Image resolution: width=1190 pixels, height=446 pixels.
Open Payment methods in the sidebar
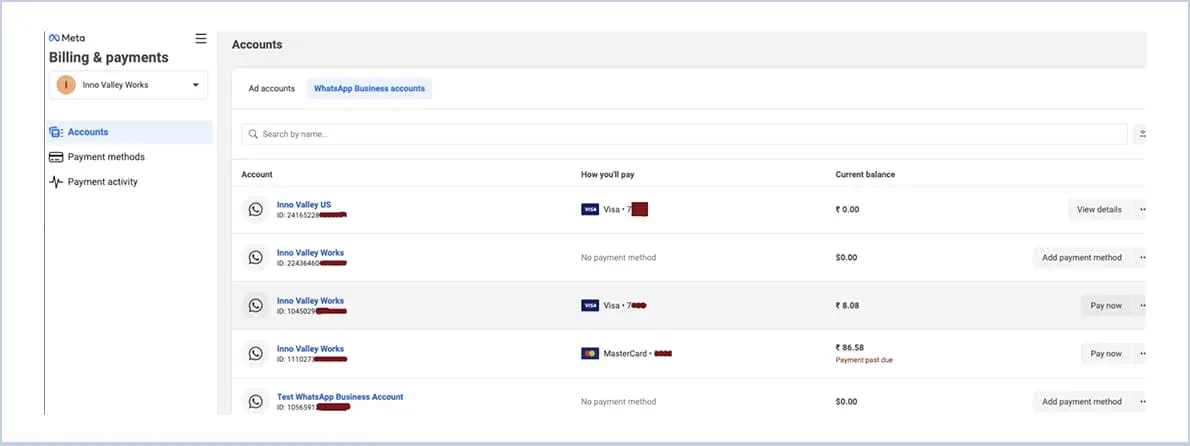[x=105, y=157]
